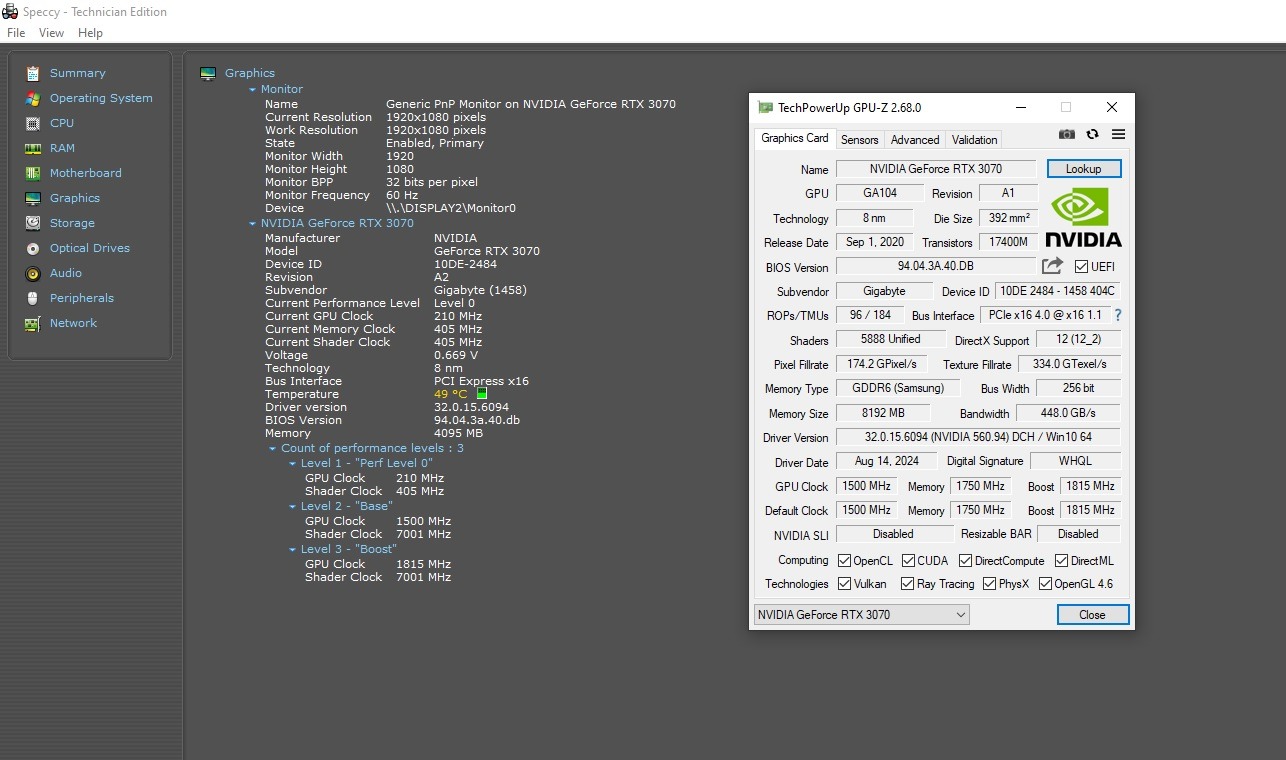1286x760 pixels.
Task: Collapse Count of performance levels arrow
Action: 273,449
